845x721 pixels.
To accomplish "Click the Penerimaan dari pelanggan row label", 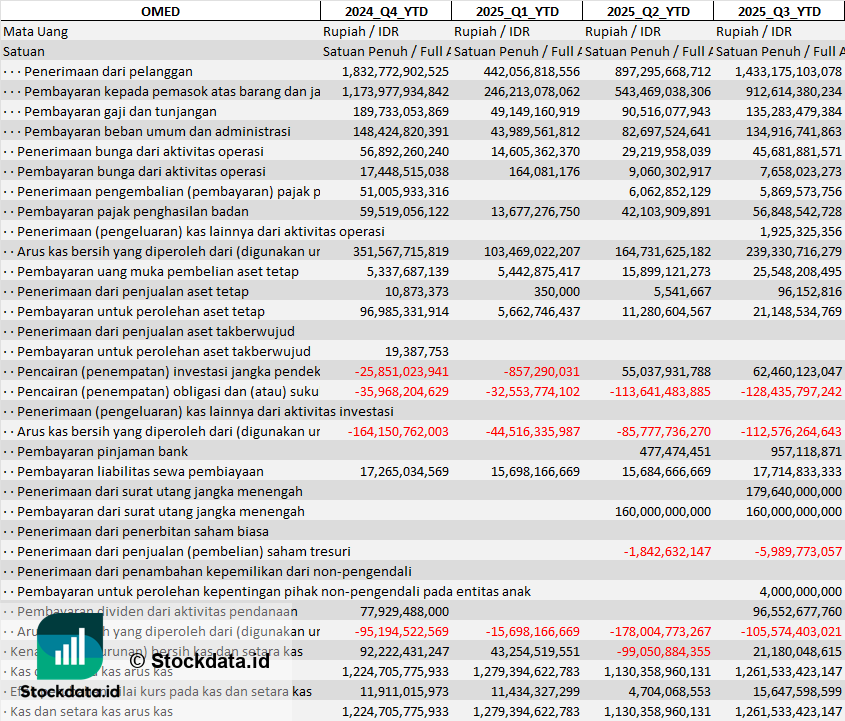I will (x=108, y=71).
